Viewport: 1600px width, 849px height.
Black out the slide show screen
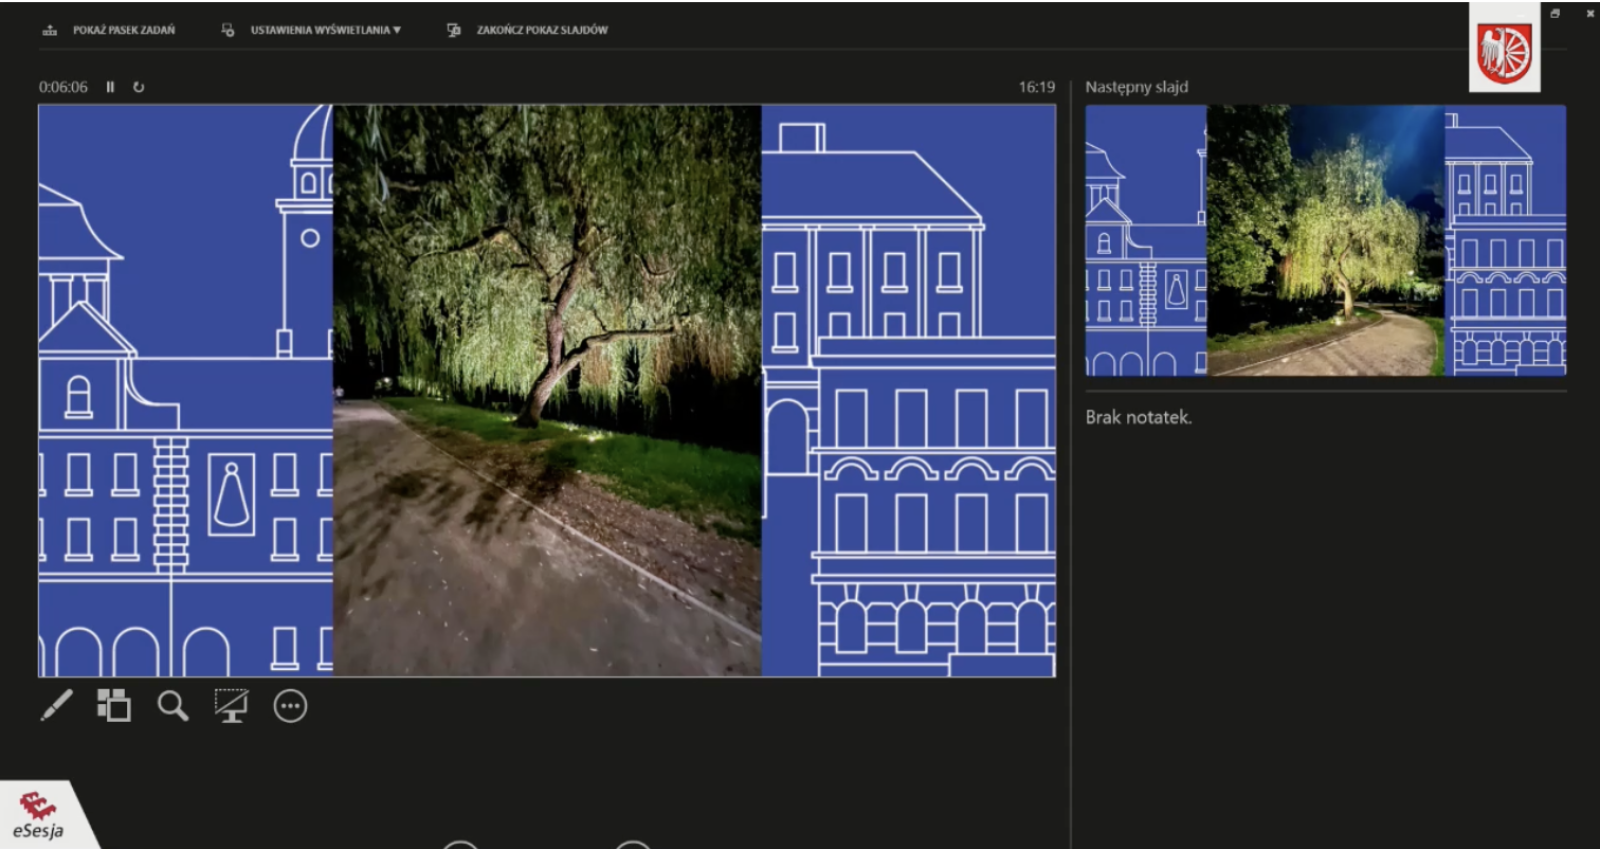pyautogui.click(x=231, y=706)
